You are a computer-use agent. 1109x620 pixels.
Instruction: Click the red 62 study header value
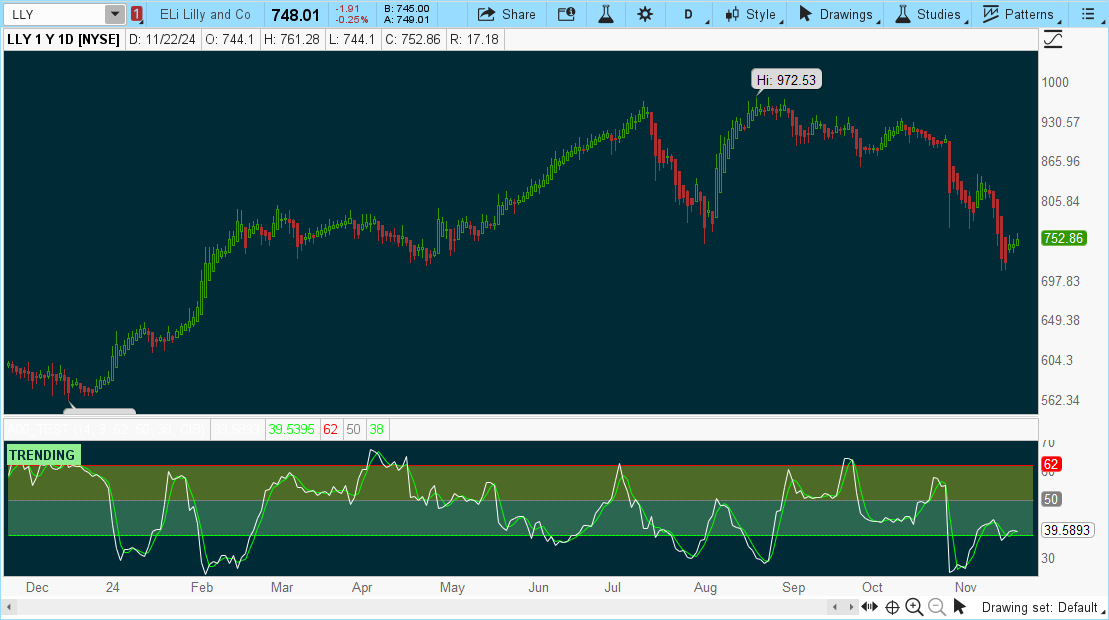coord(330,429)
